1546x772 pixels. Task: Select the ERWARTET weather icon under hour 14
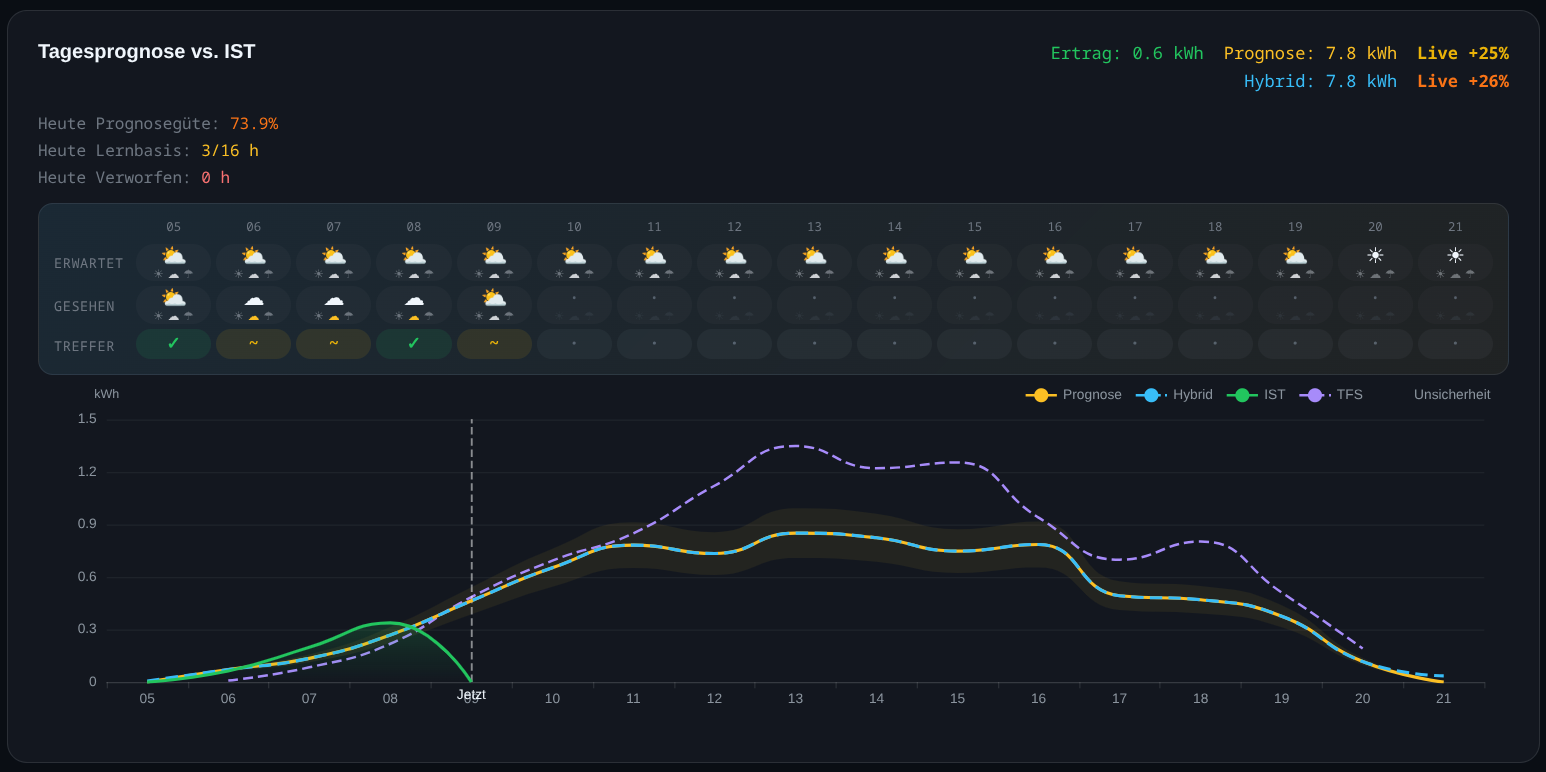tap(894, 256)
